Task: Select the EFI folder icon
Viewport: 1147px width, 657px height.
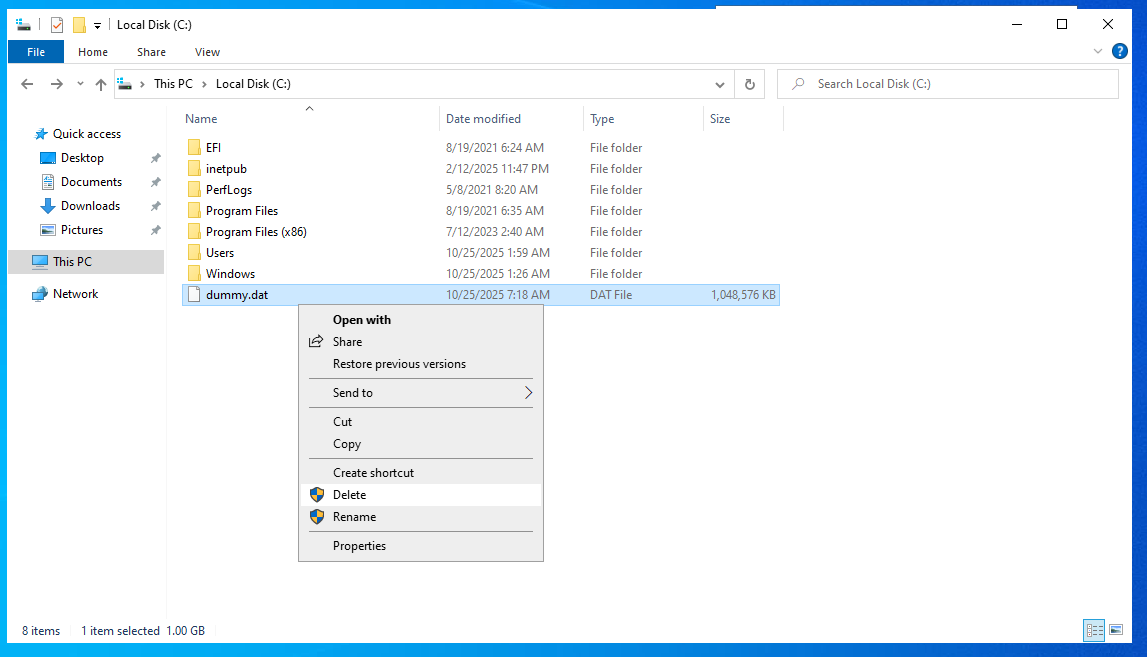Action: (194, 148)
